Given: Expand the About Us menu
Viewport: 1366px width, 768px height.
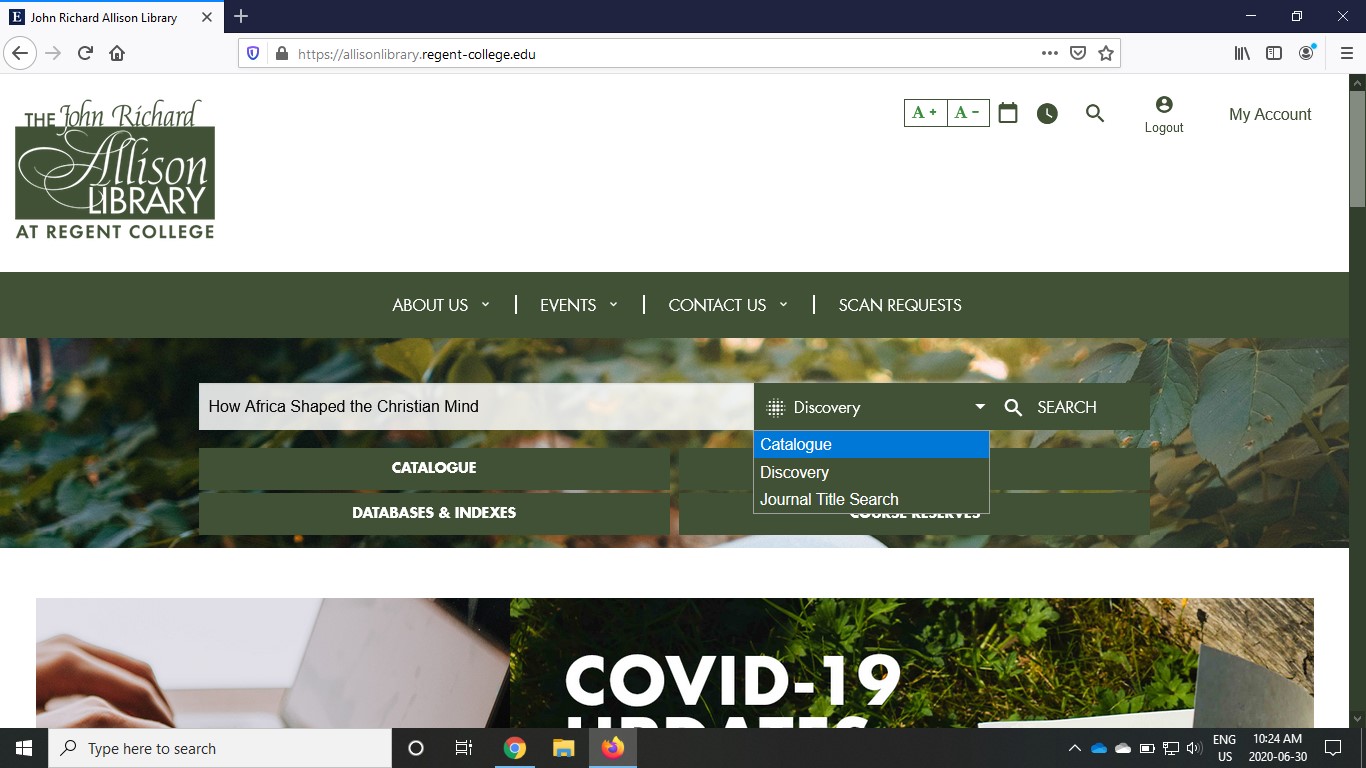Looking at the screenshot, I should (440, 305).
